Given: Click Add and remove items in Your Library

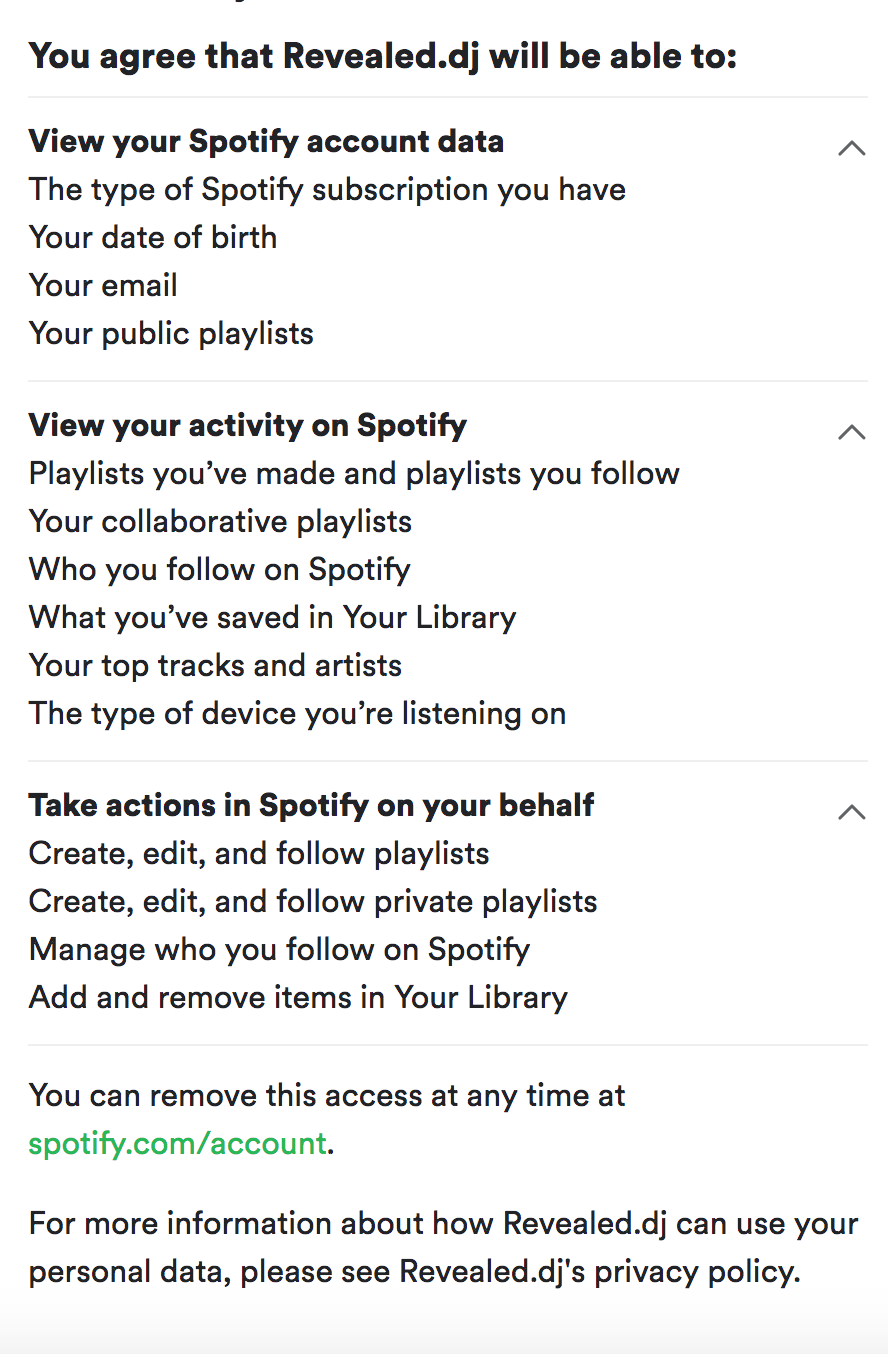Looking at the screenshot, I should (298, 997).
